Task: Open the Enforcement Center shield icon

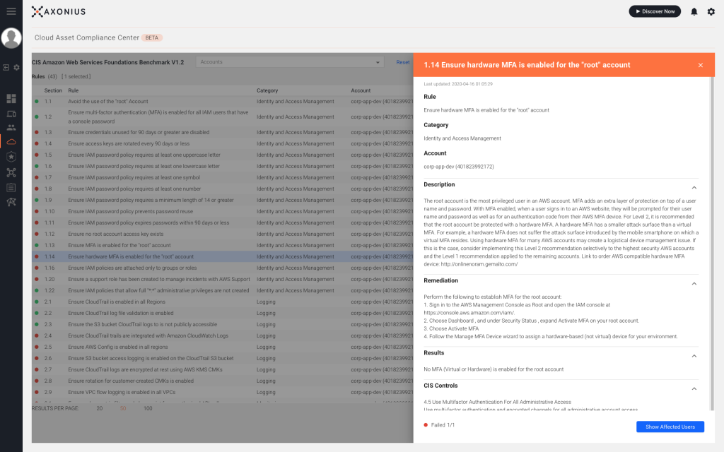Action: (11, 157)
